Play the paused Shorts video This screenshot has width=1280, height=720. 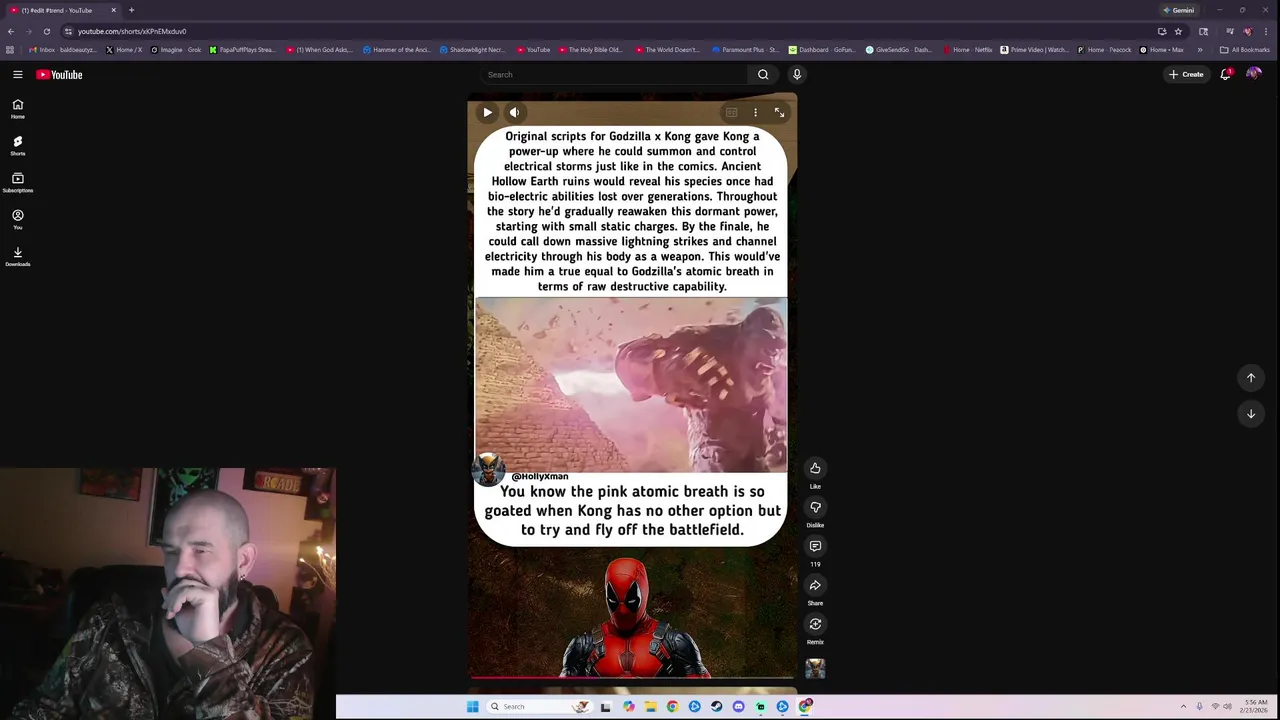(x=487, y=113)
